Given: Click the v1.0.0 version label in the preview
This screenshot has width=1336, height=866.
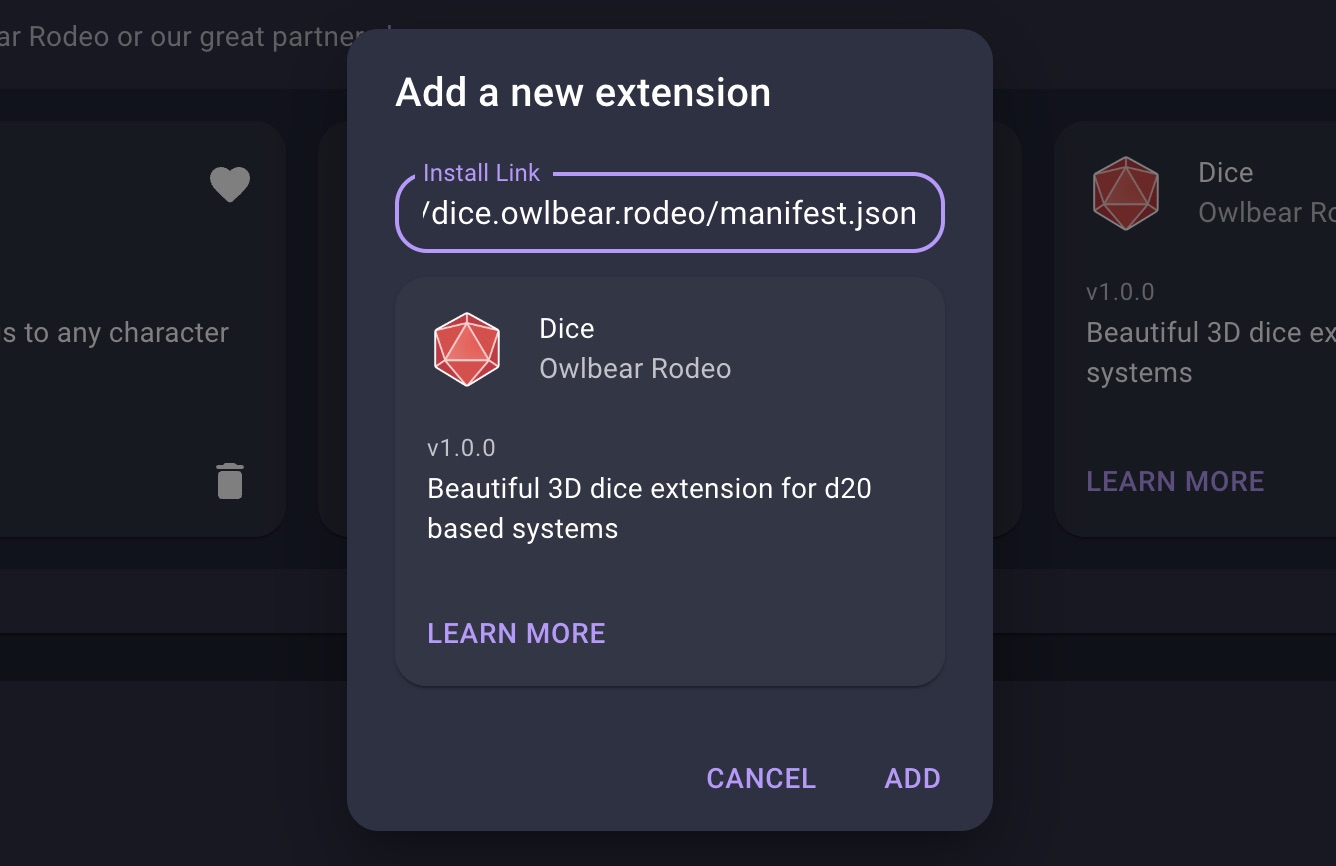Looking at the screenshot, I should coord(461,447).
